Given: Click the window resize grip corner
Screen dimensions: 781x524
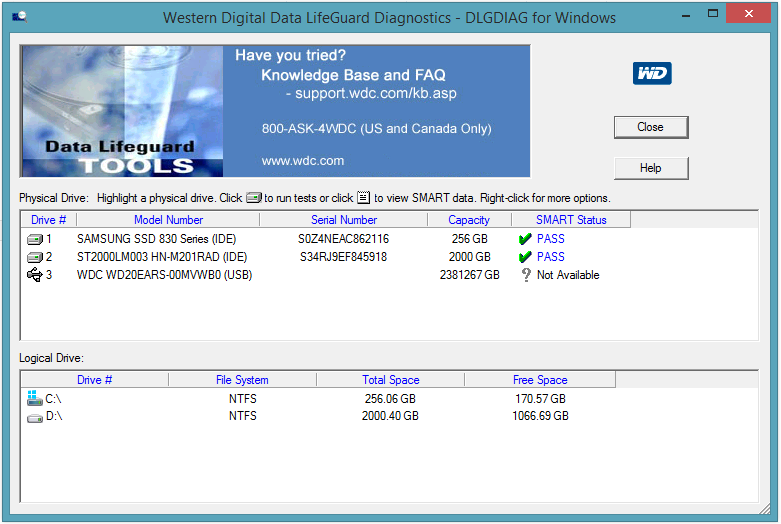Looking at the screenshot, I should 765,509.
